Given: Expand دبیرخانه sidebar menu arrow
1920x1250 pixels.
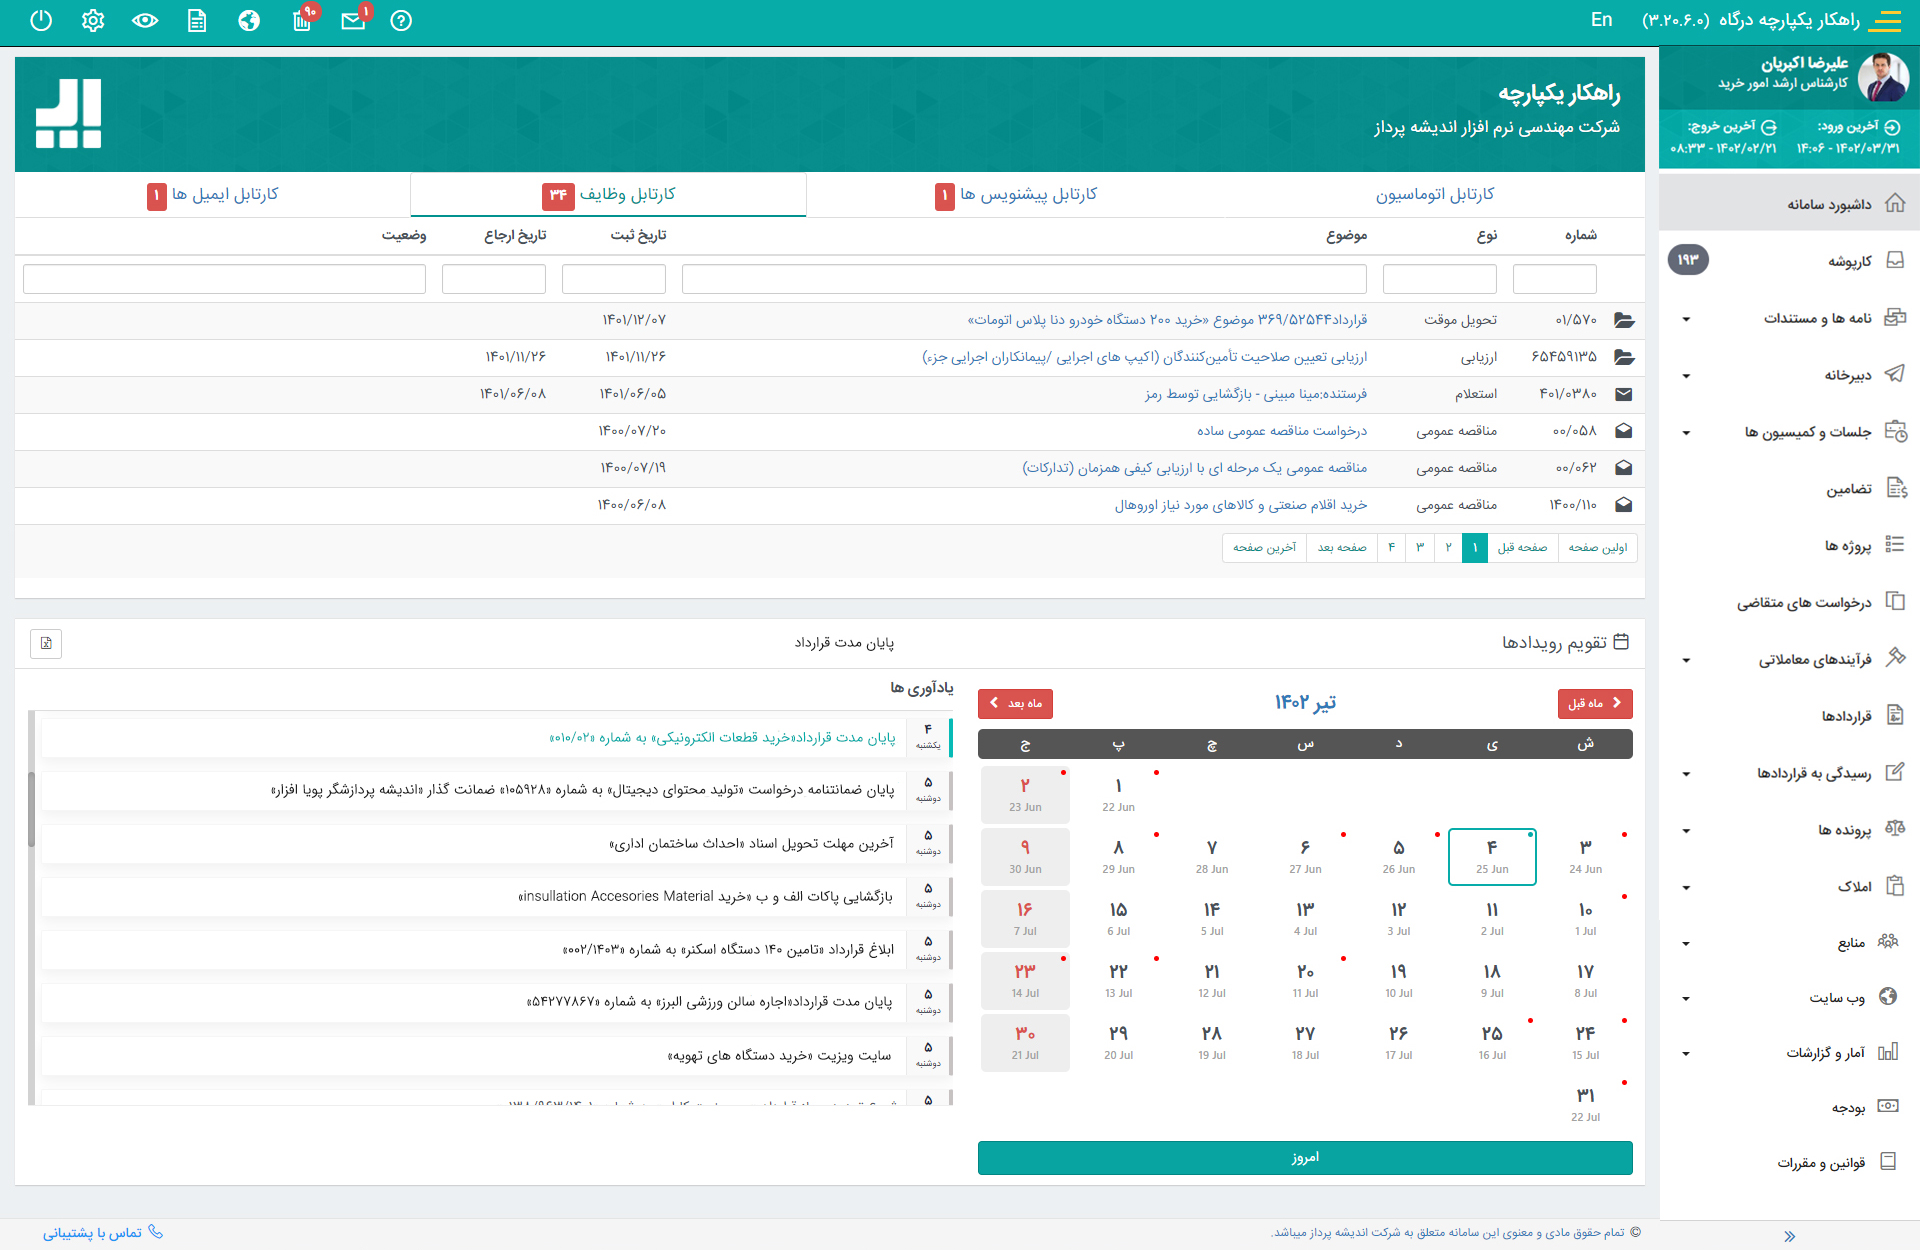Looking at the screenshot, I should tap(1686, 376).
